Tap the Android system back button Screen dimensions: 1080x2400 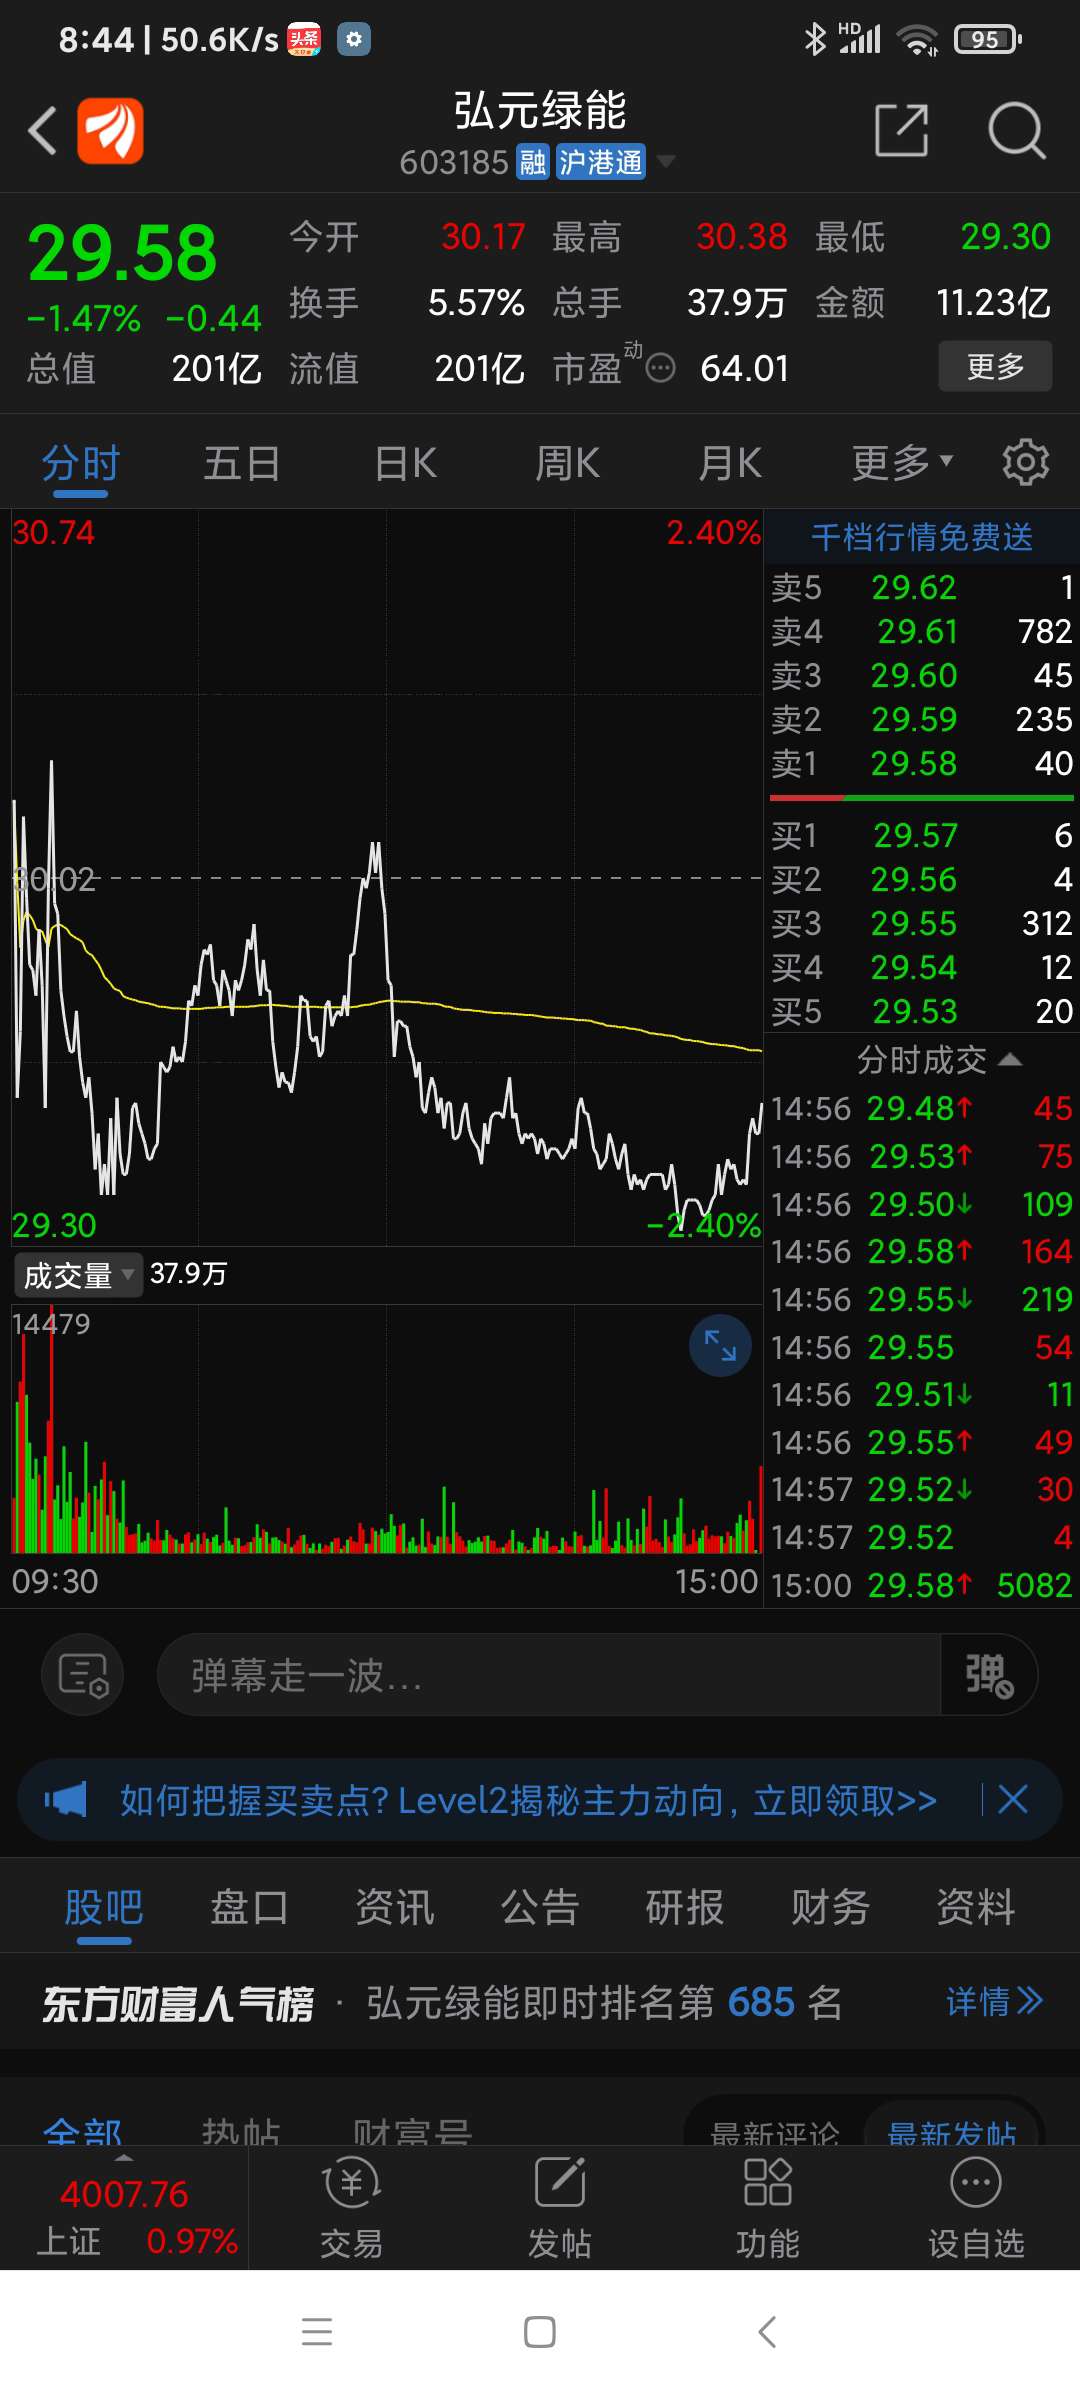[x=767, y=2332]
